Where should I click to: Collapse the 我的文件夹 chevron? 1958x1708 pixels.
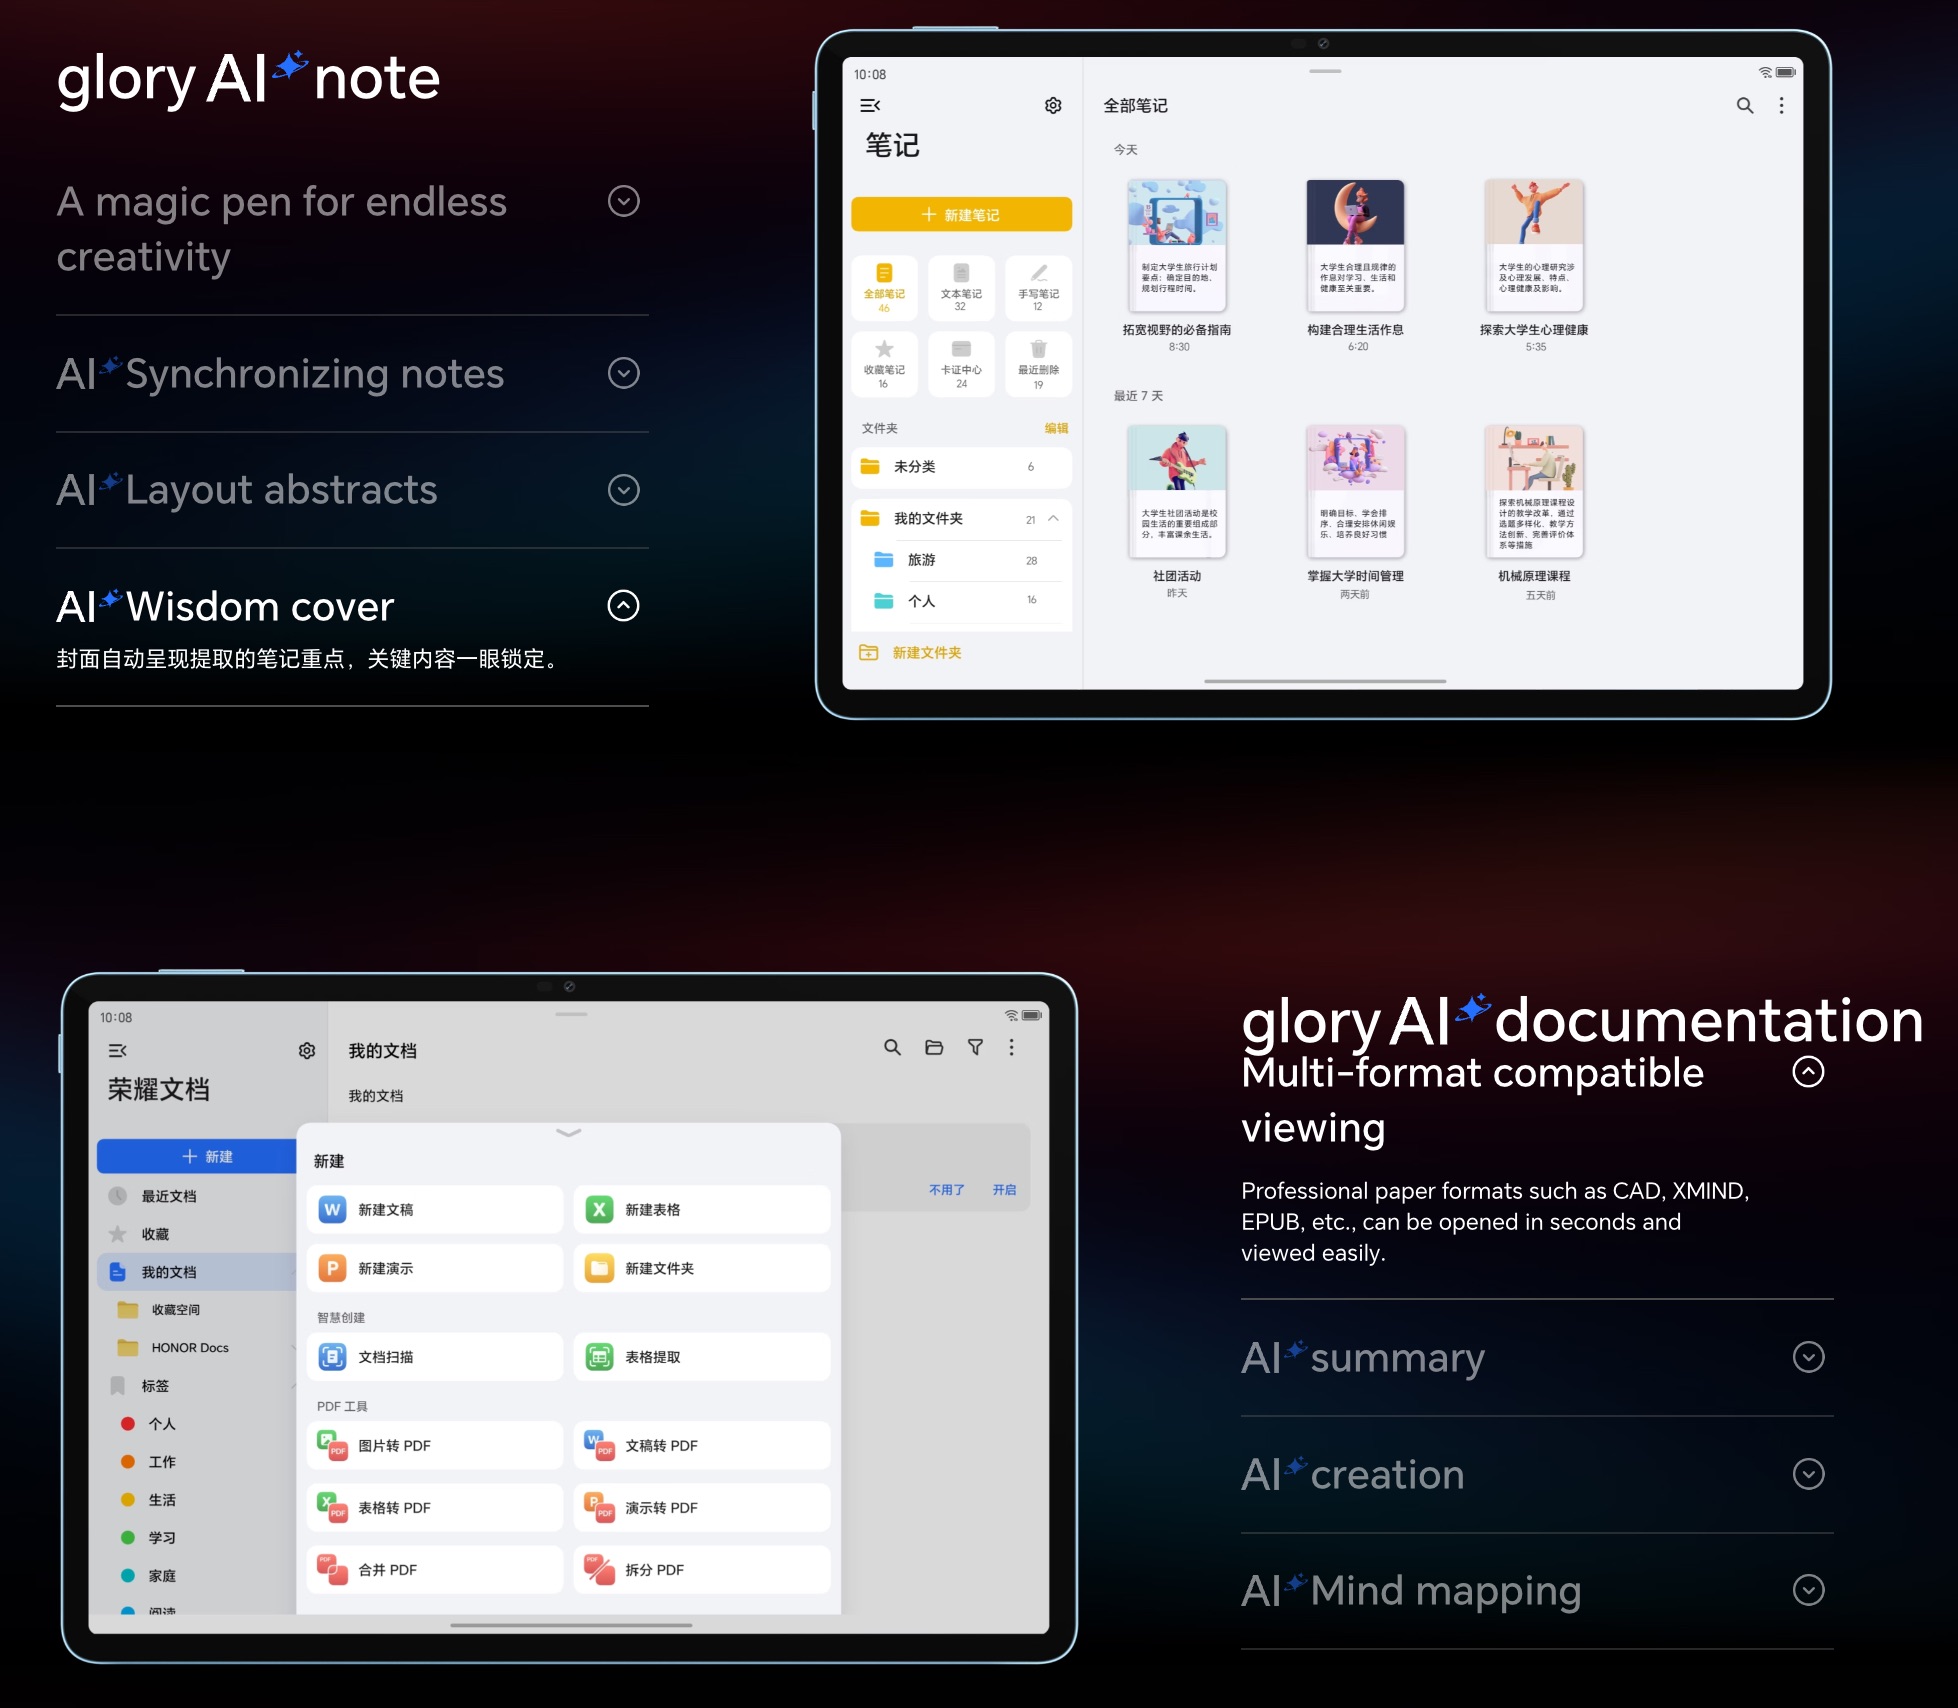click(x=1053, y=518)
